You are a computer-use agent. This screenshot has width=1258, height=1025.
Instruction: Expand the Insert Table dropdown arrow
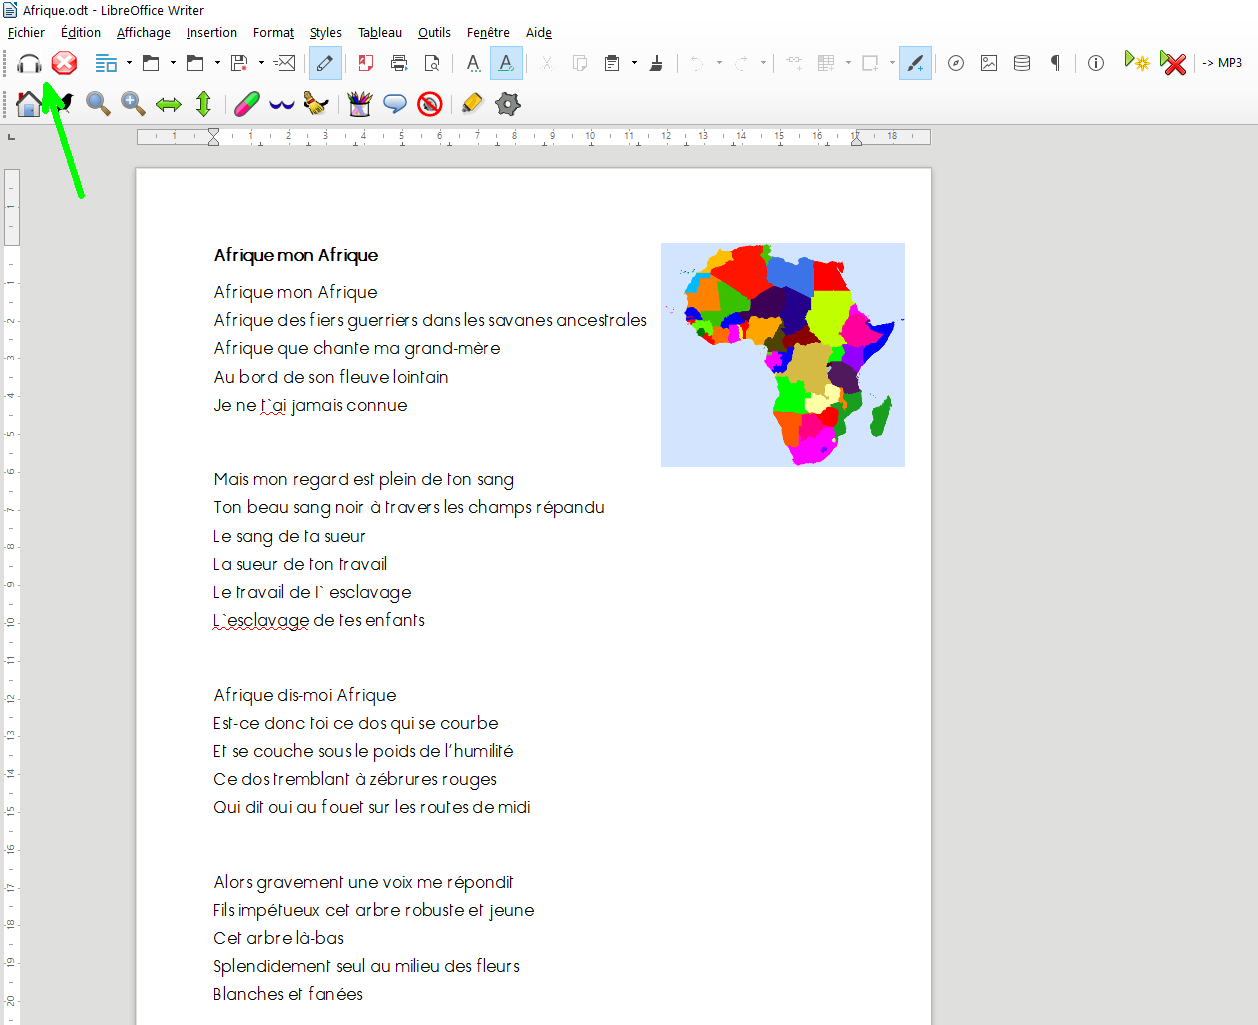848,63
